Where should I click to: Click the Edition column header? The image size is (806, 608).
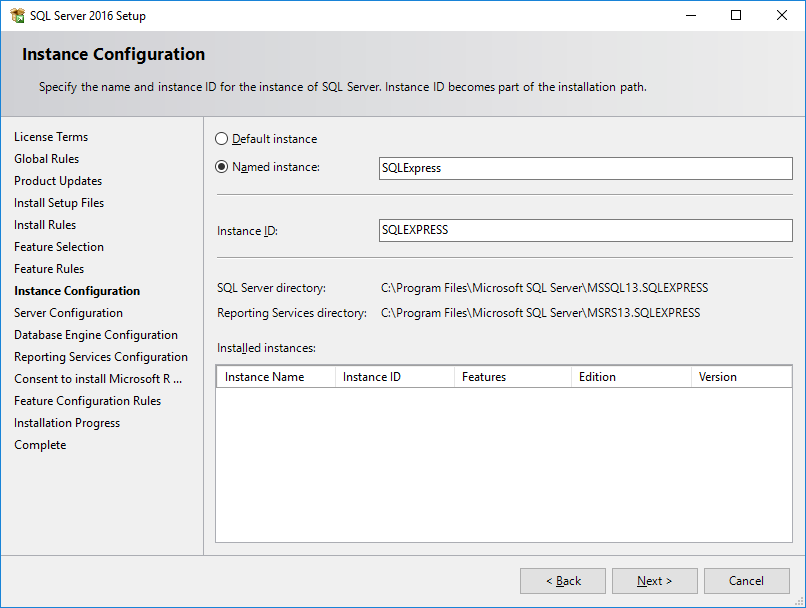pos(630,377)
